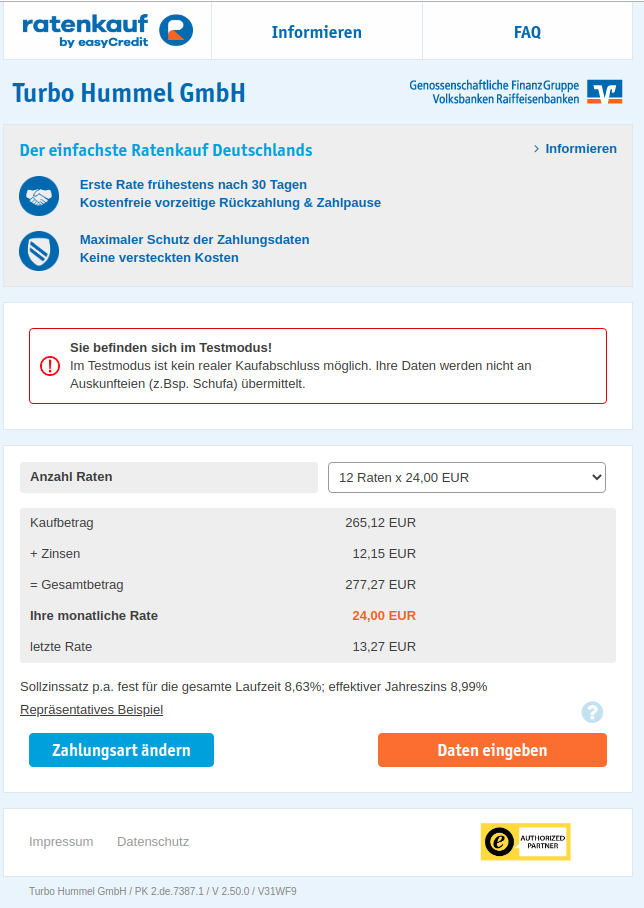Click the shield data protection icon
644x908 pixels.
click(x=39, y=250)
